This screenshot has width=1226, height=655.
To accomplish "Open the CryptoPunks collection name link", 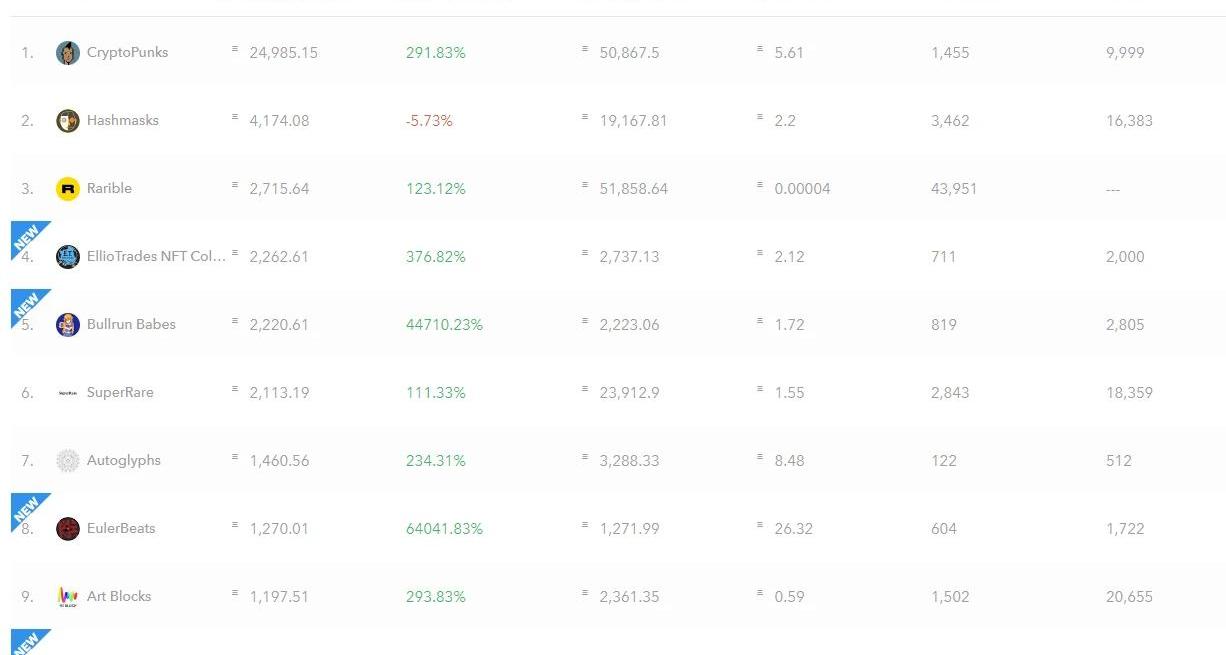I will (x=127, y=52).
